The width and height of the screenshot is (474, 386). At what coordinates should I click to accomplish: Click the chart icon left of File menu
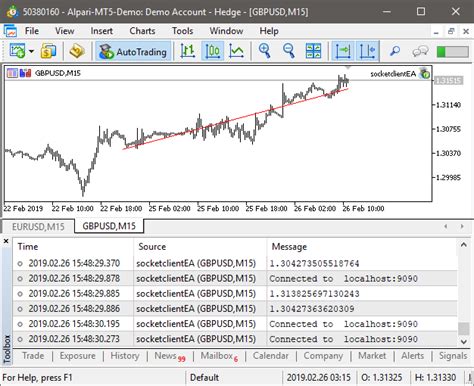(x=10, y=31)
